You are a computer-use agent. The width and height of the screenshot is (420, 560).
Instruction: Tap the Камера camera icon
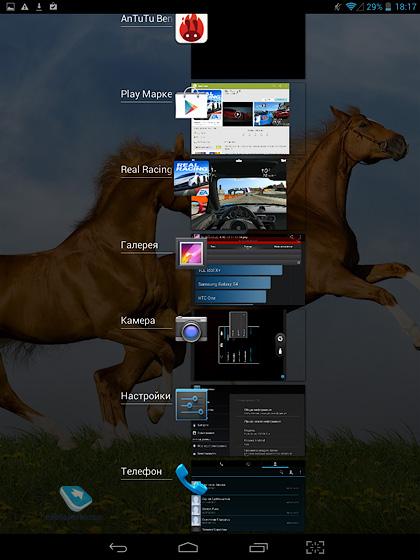tap(191, 329)
